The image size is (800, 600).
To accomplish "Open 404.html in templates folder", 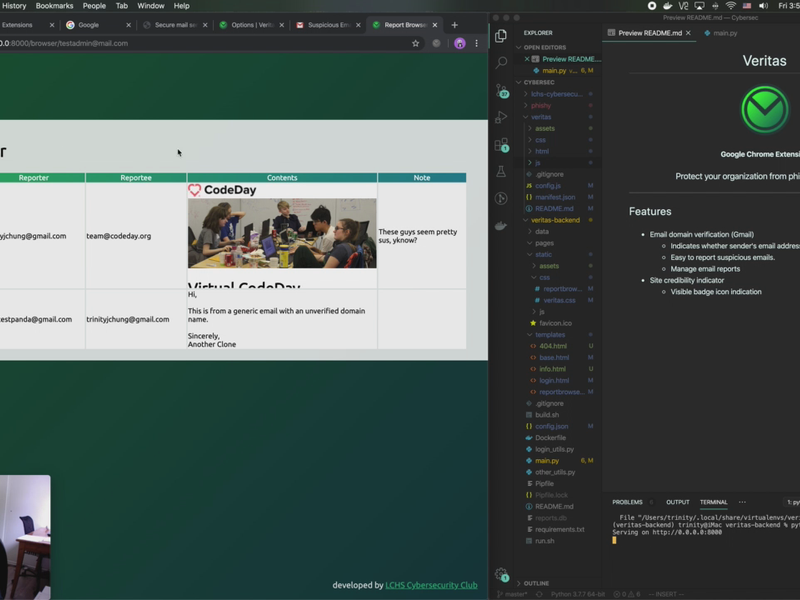I will click(553, 346).
